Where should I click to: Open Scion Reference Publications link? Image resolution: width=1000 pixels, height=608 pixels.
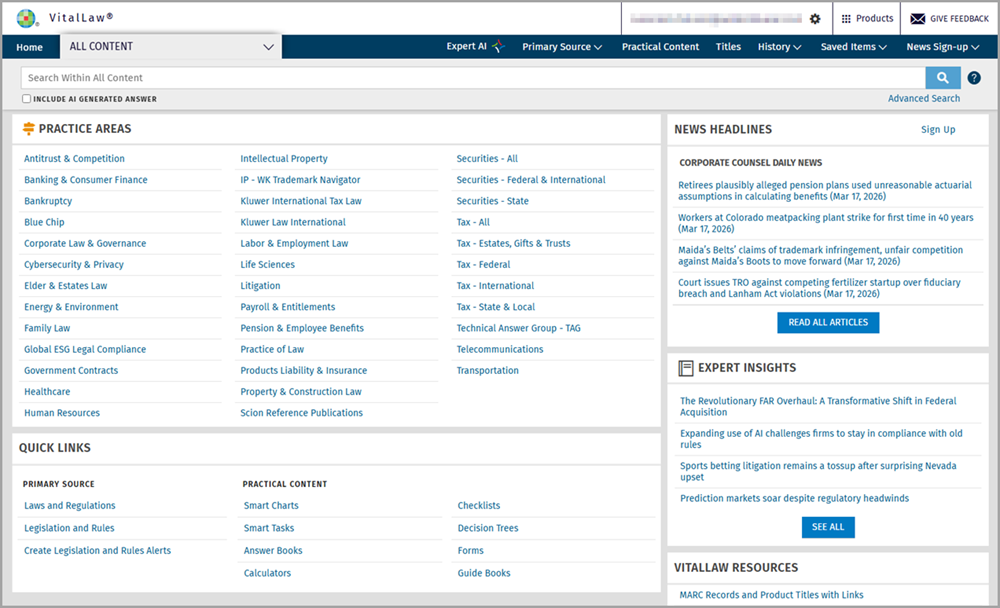click(301, 413)
